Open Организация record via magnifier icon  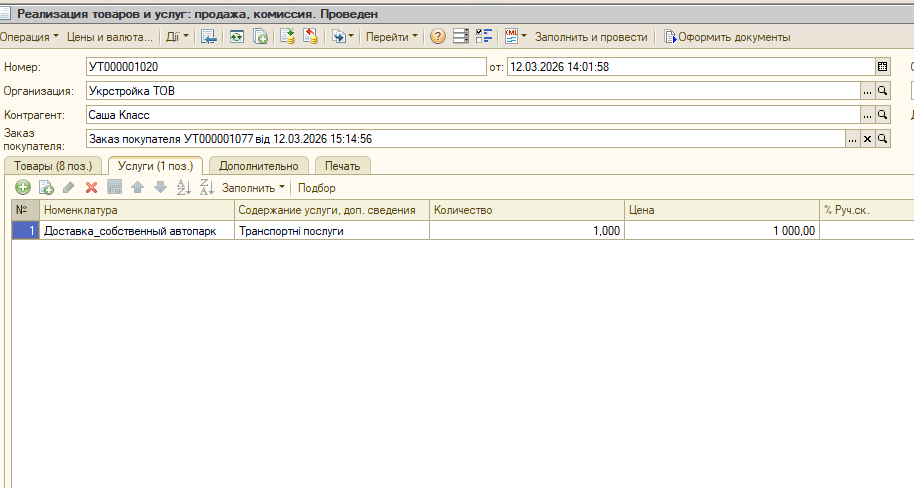(x=883, y=91)
